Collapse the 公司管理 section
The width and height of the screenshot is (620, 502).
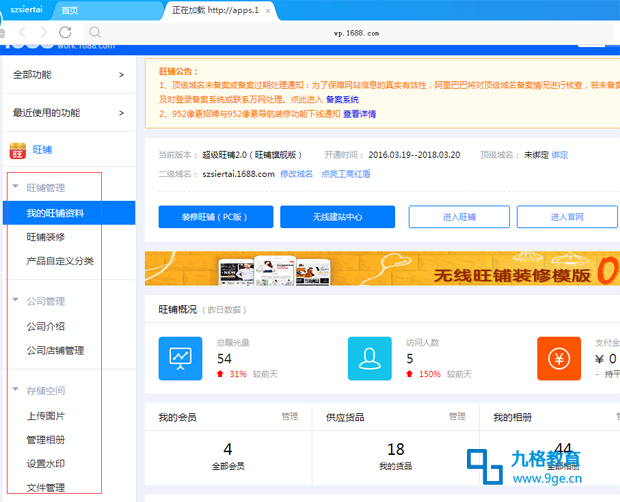pos(15,300)
